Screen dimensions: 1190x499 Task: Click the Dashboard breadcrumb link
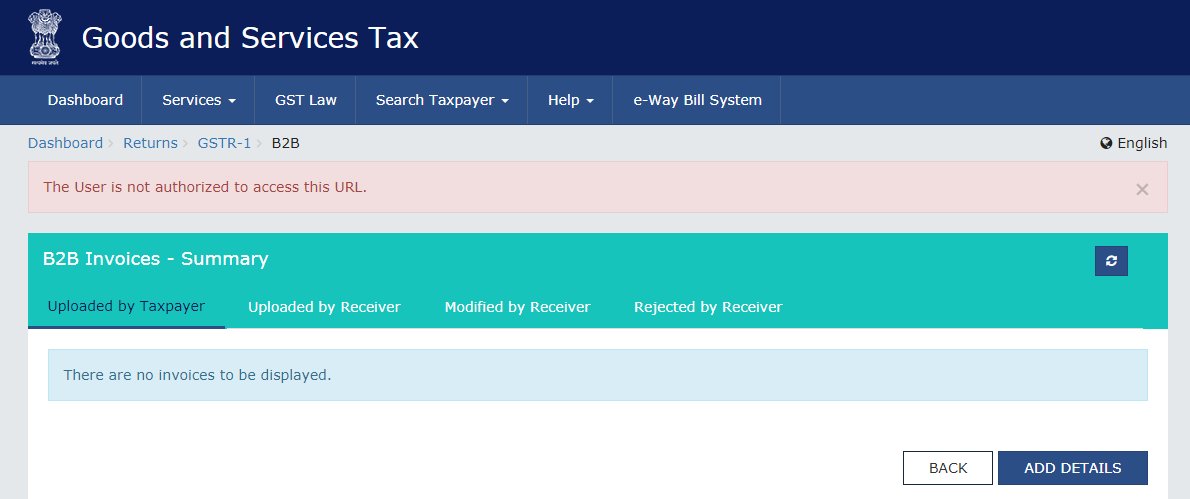pyautogui.click(x=65, y=143)
